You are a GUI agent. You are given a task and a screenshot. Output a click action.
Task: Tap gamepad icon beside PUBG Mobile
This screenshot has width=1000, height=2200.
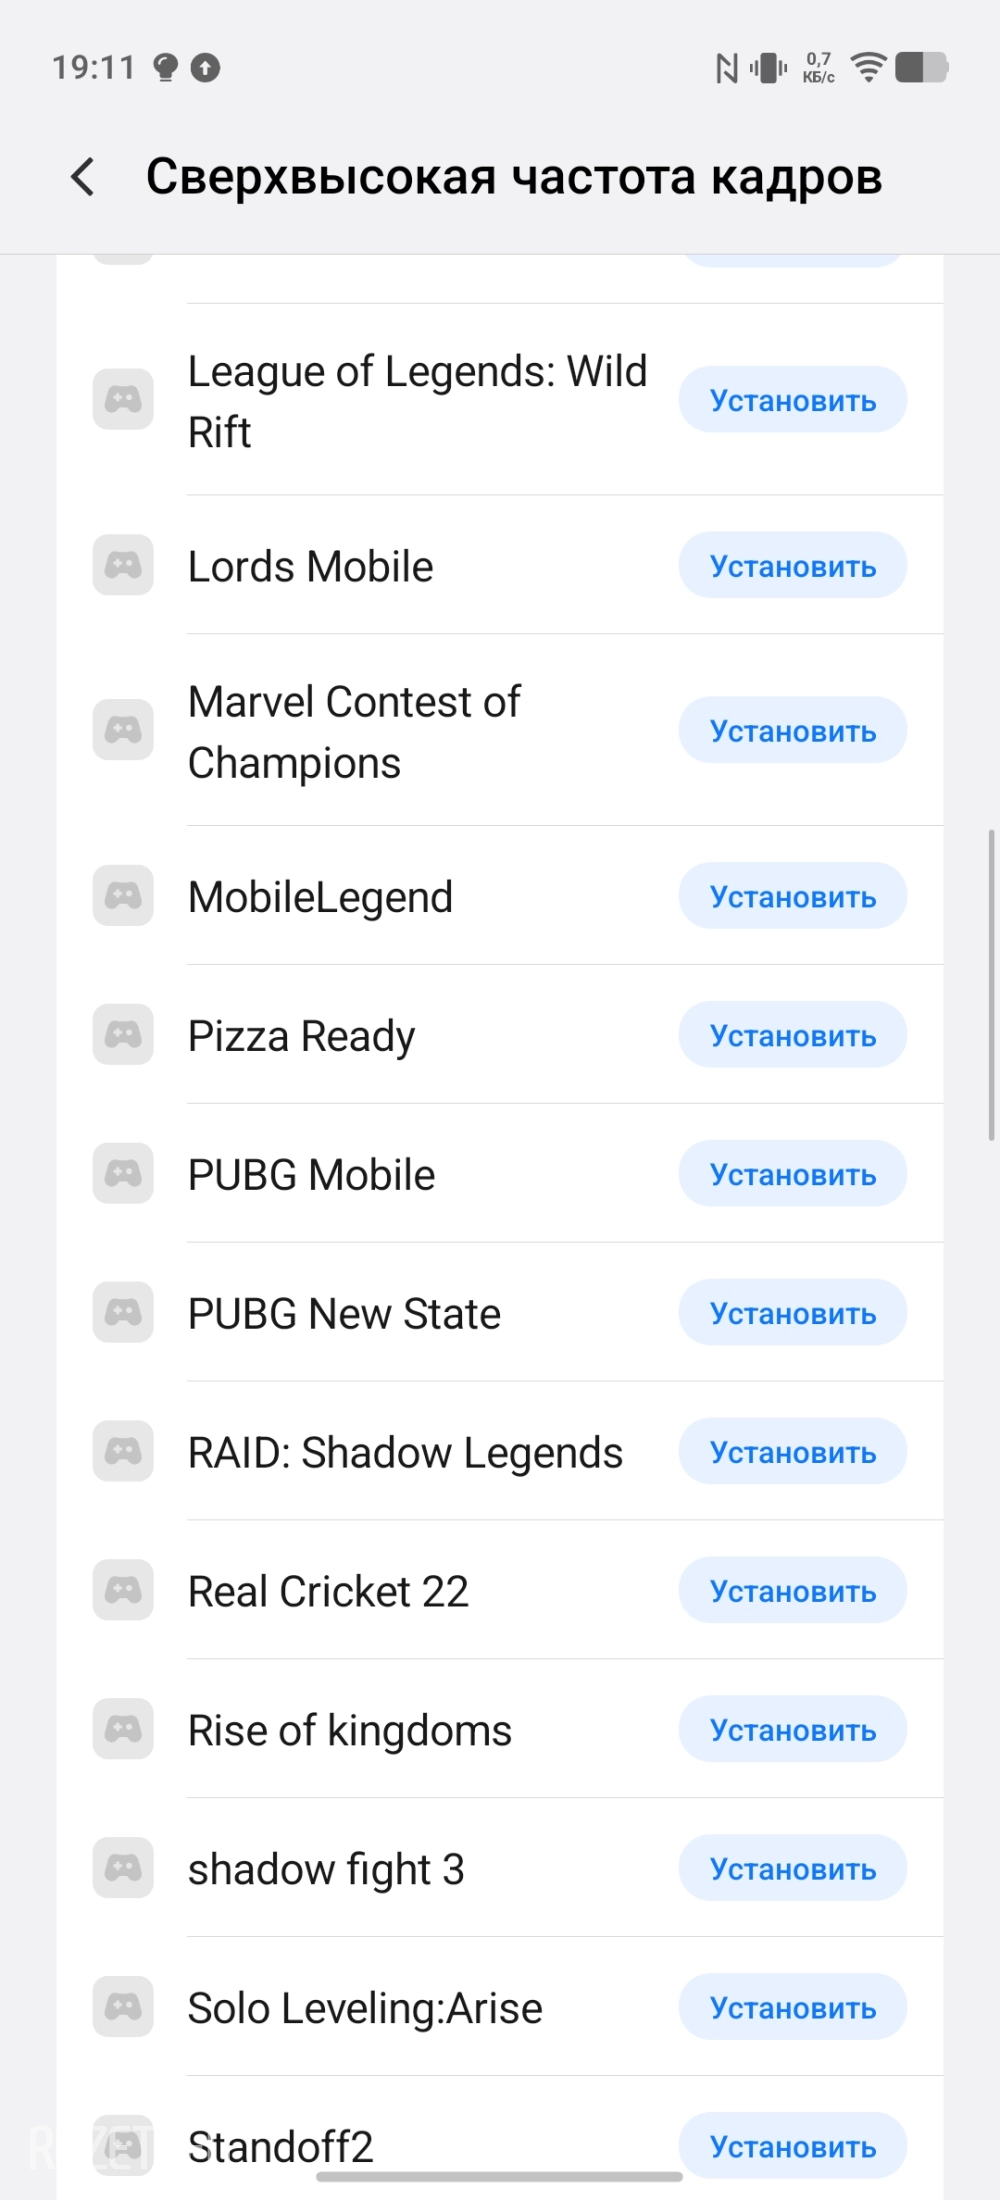click(123, 1174)
